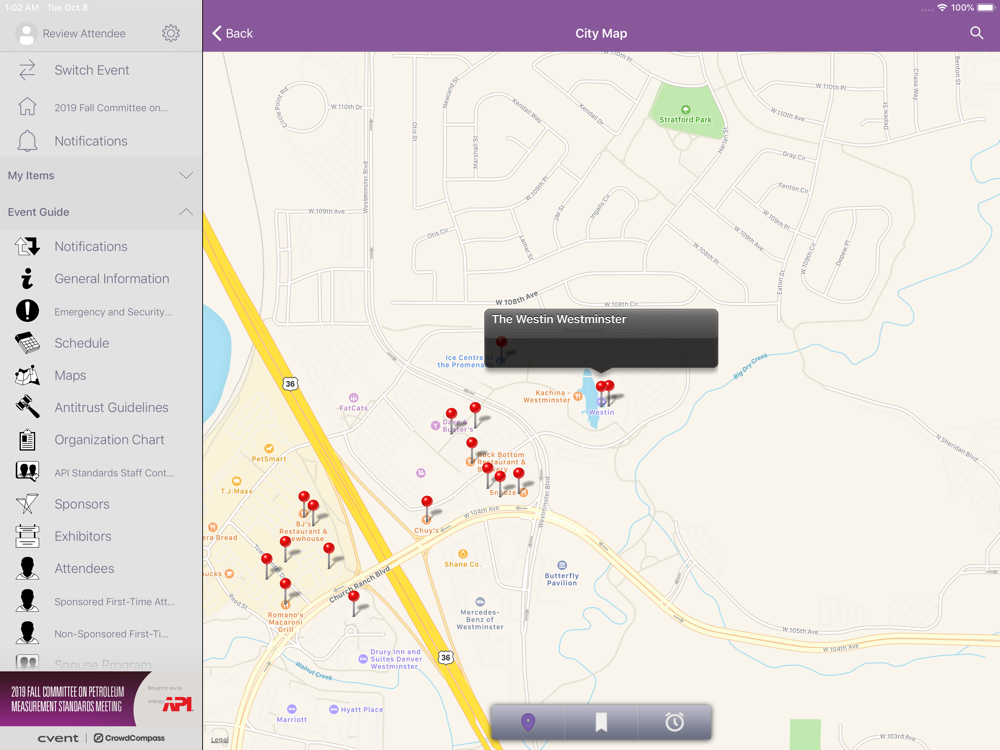Click the Legal link on map
Viewport: 1000px width, 750px height.
click(x=220, y=740)
